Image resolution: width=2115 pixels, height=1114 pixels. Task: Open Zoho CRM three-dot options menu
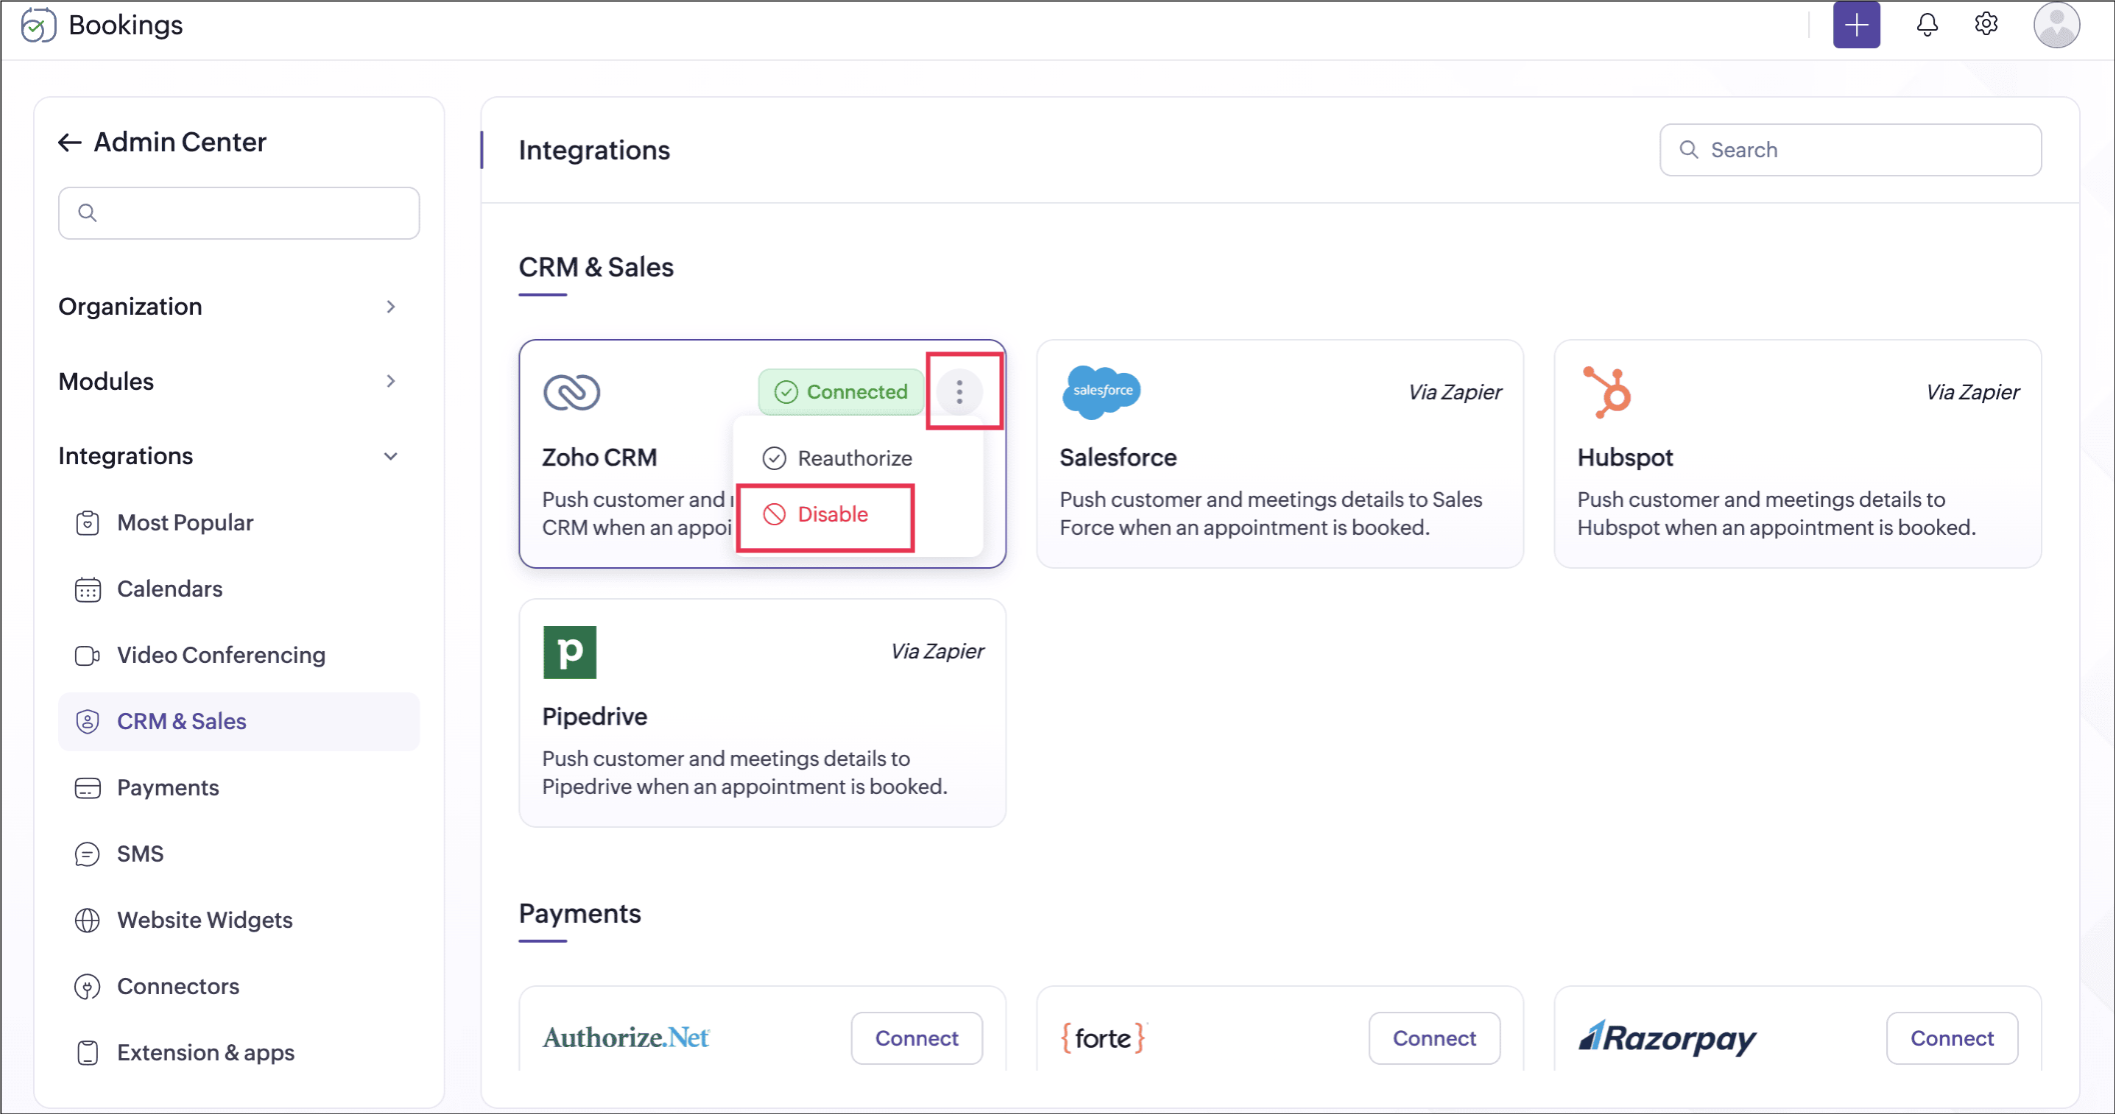[x=959, y=392]
